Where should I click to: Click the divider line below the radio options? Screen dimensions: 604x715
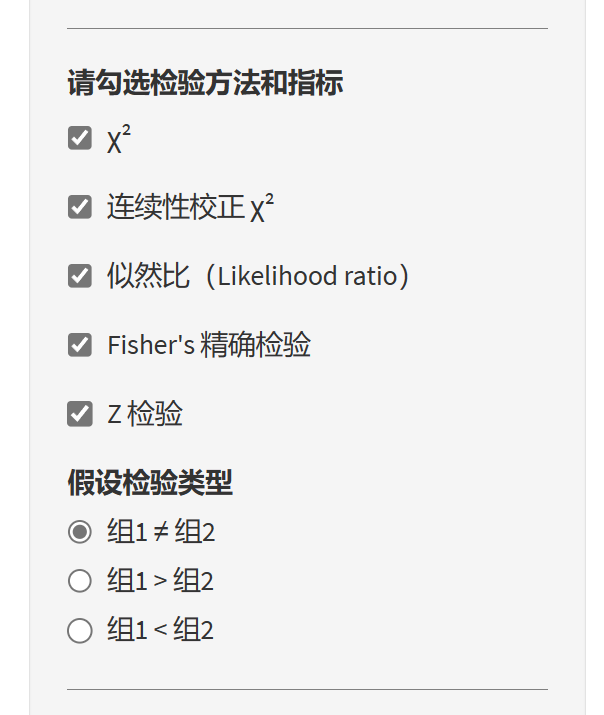click(307, 689)
